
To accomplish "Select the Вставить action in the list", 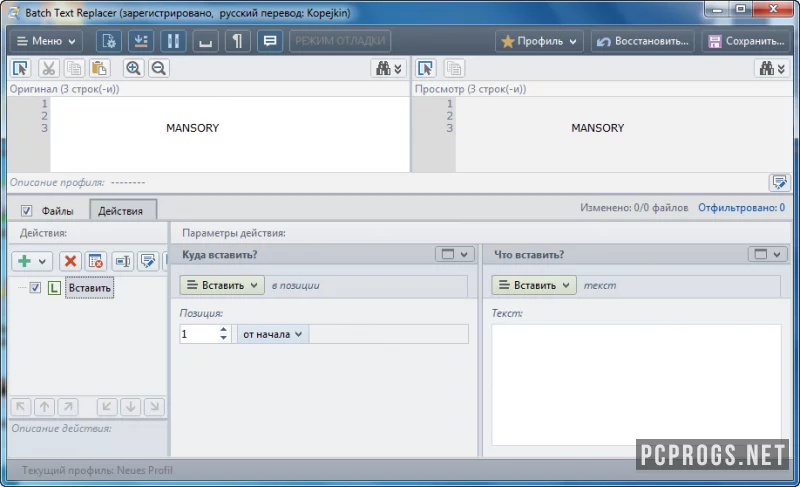I will (89, 288).
